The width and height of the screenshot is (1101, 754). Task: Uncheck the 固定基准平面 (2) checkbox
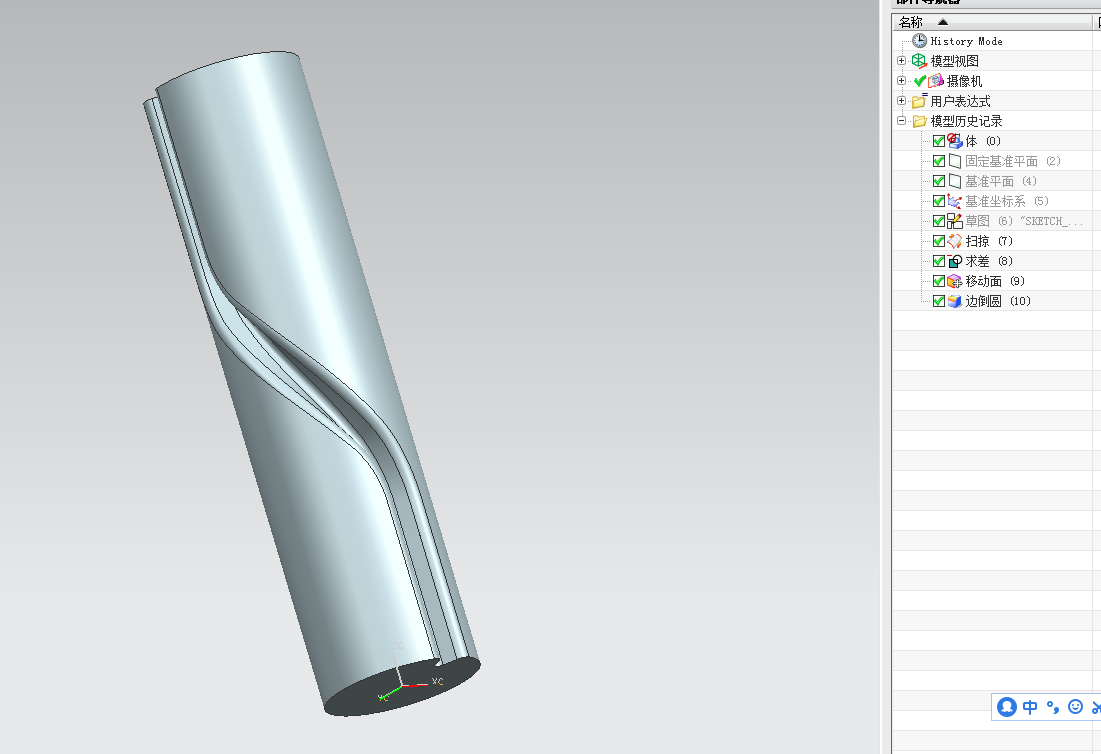(x=939, y=161)
